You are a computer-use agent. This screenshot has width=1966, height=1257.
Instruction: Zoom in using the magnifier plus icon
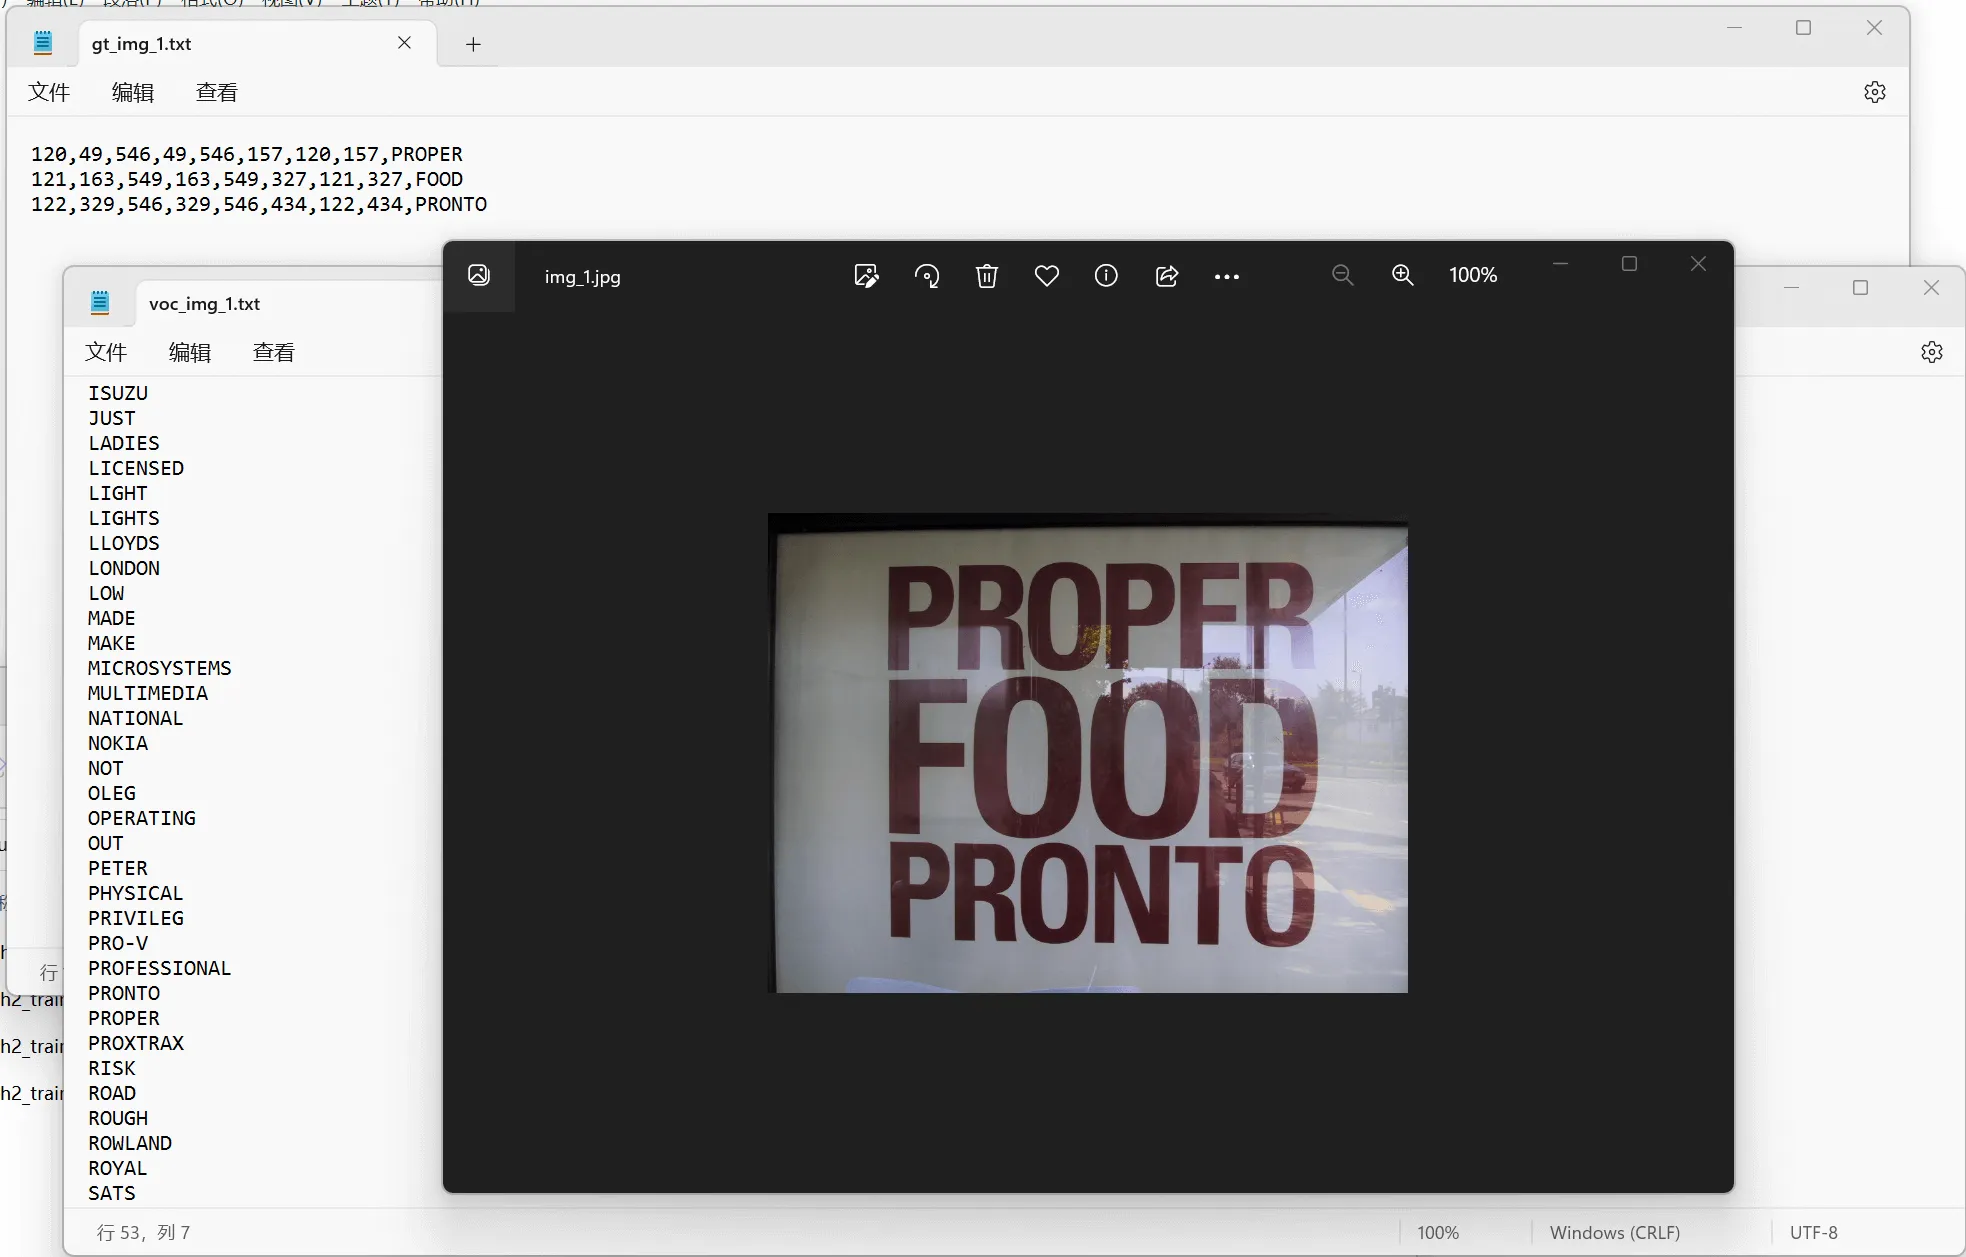(1403, 275)
